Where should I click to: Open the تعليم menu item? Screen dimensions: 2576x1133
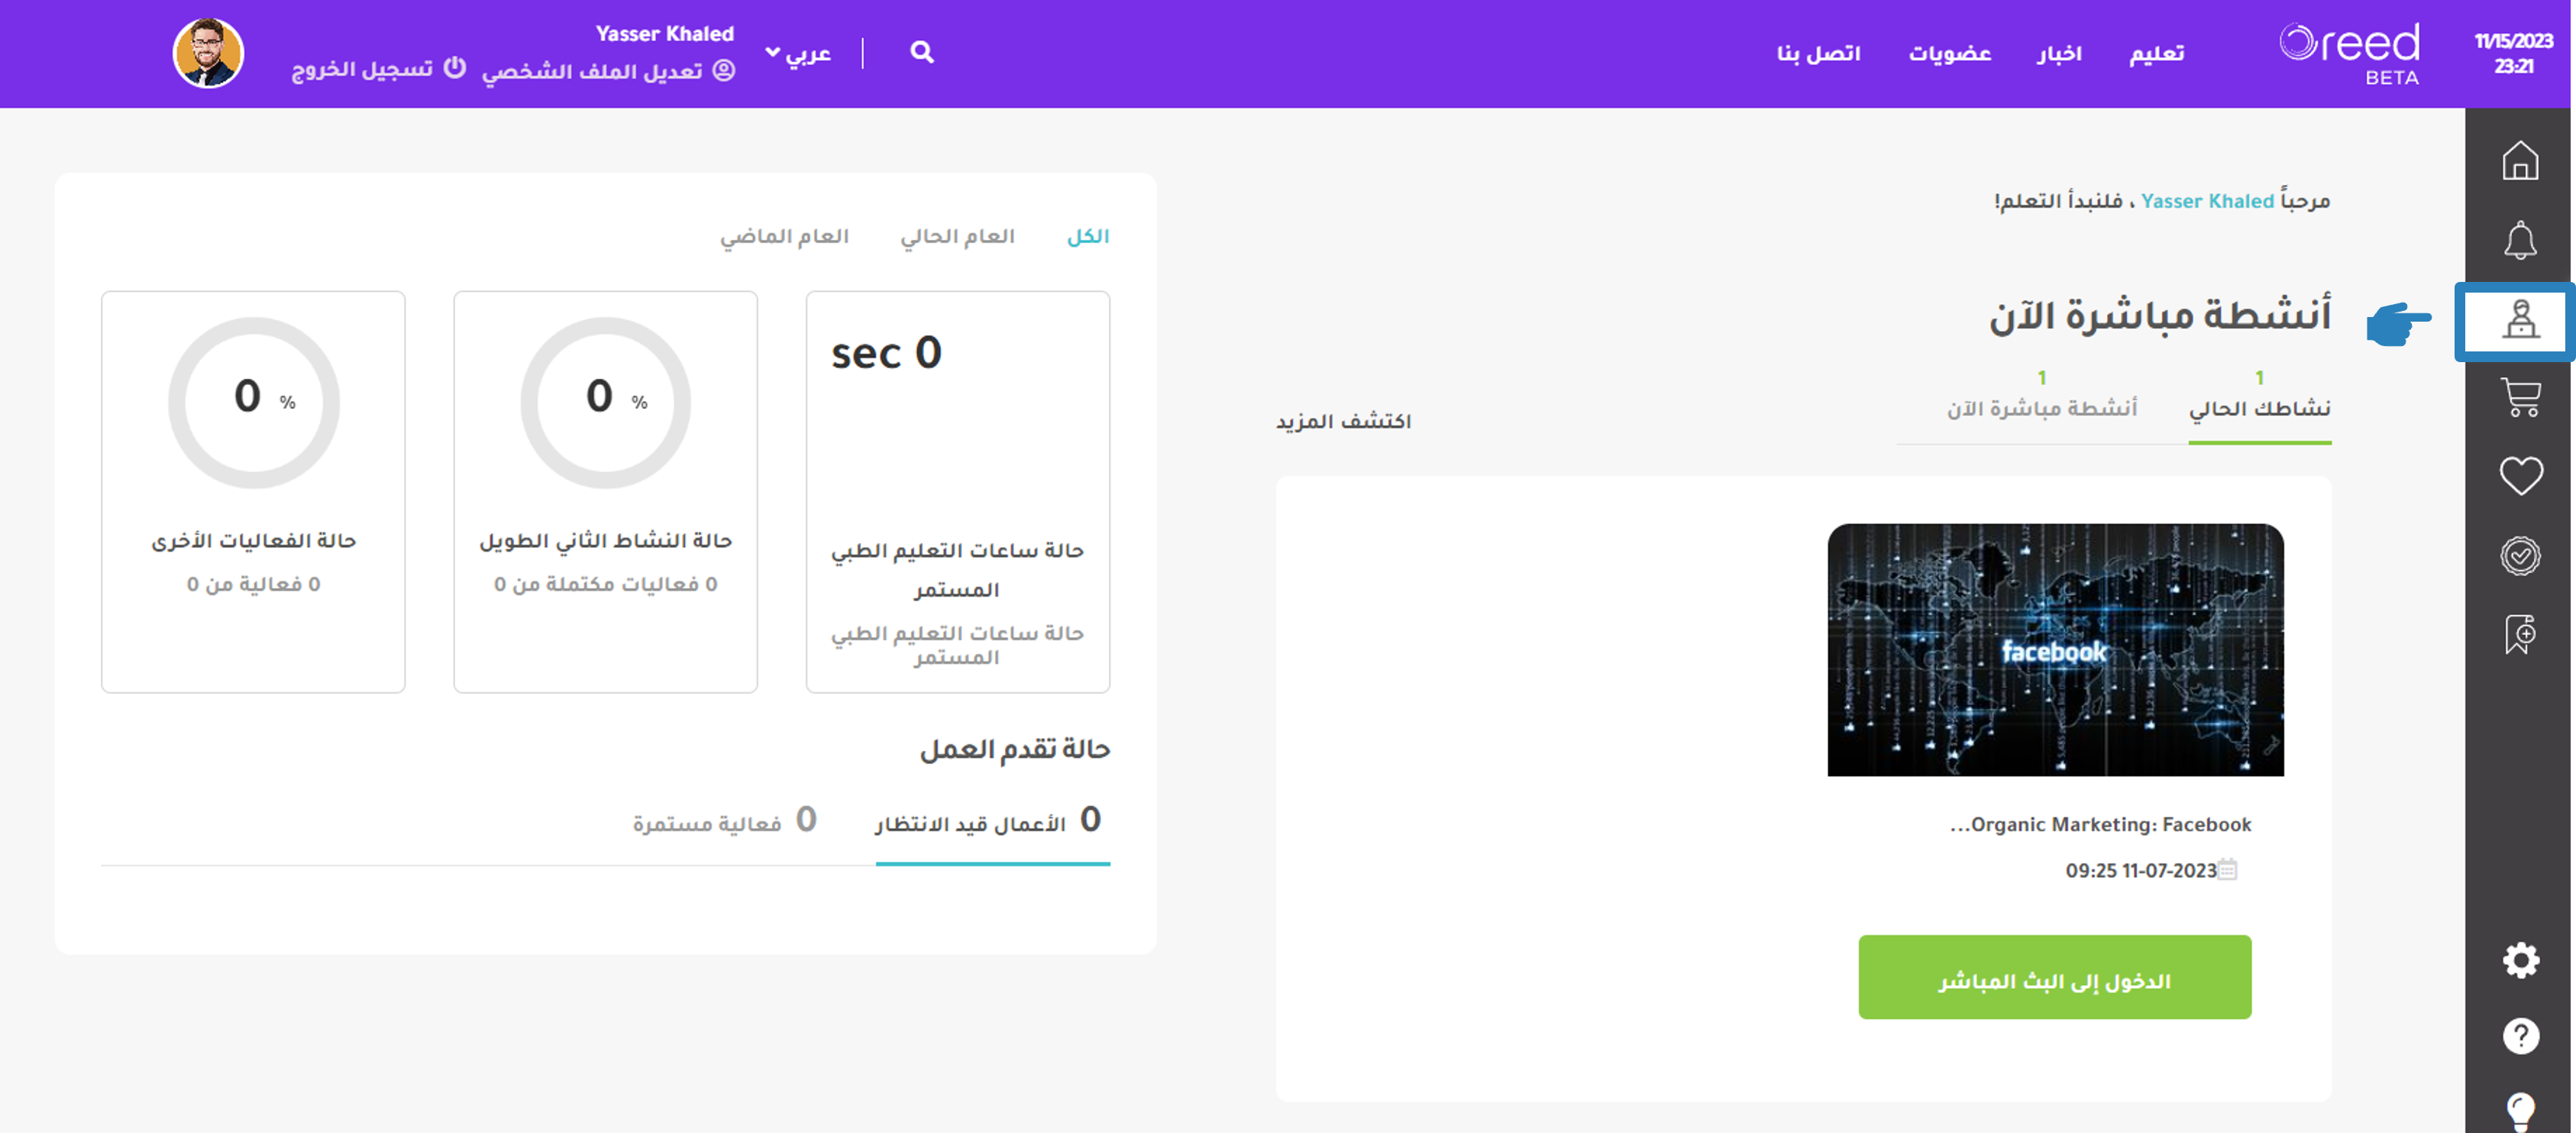[x=2156, y=53]
